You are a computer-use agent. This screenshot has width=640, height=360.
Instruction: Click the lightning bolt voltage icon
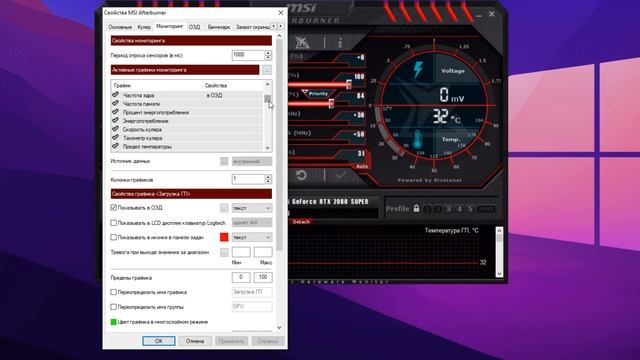click(x=418, y=70)
